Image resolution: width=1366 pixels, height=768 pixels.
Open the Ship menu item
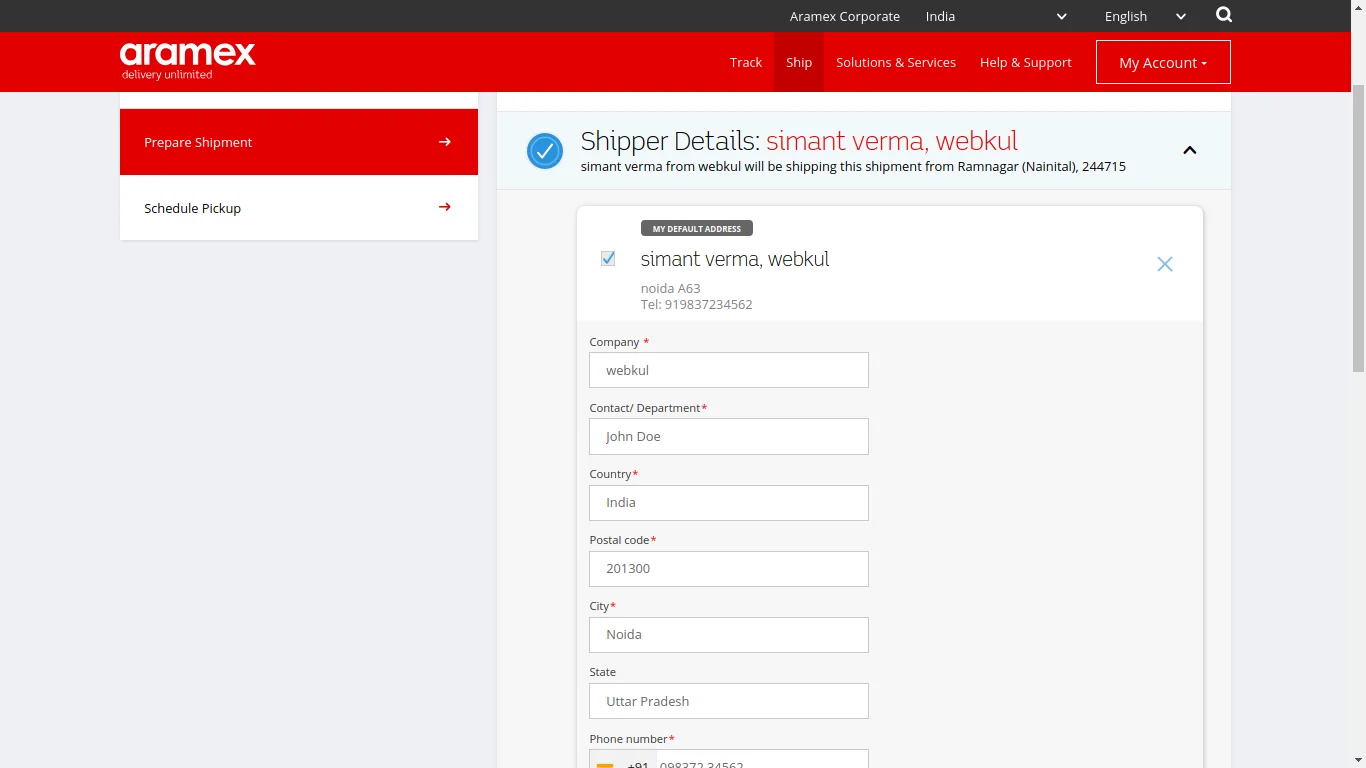pyautogui.click(x=799, y=62)
